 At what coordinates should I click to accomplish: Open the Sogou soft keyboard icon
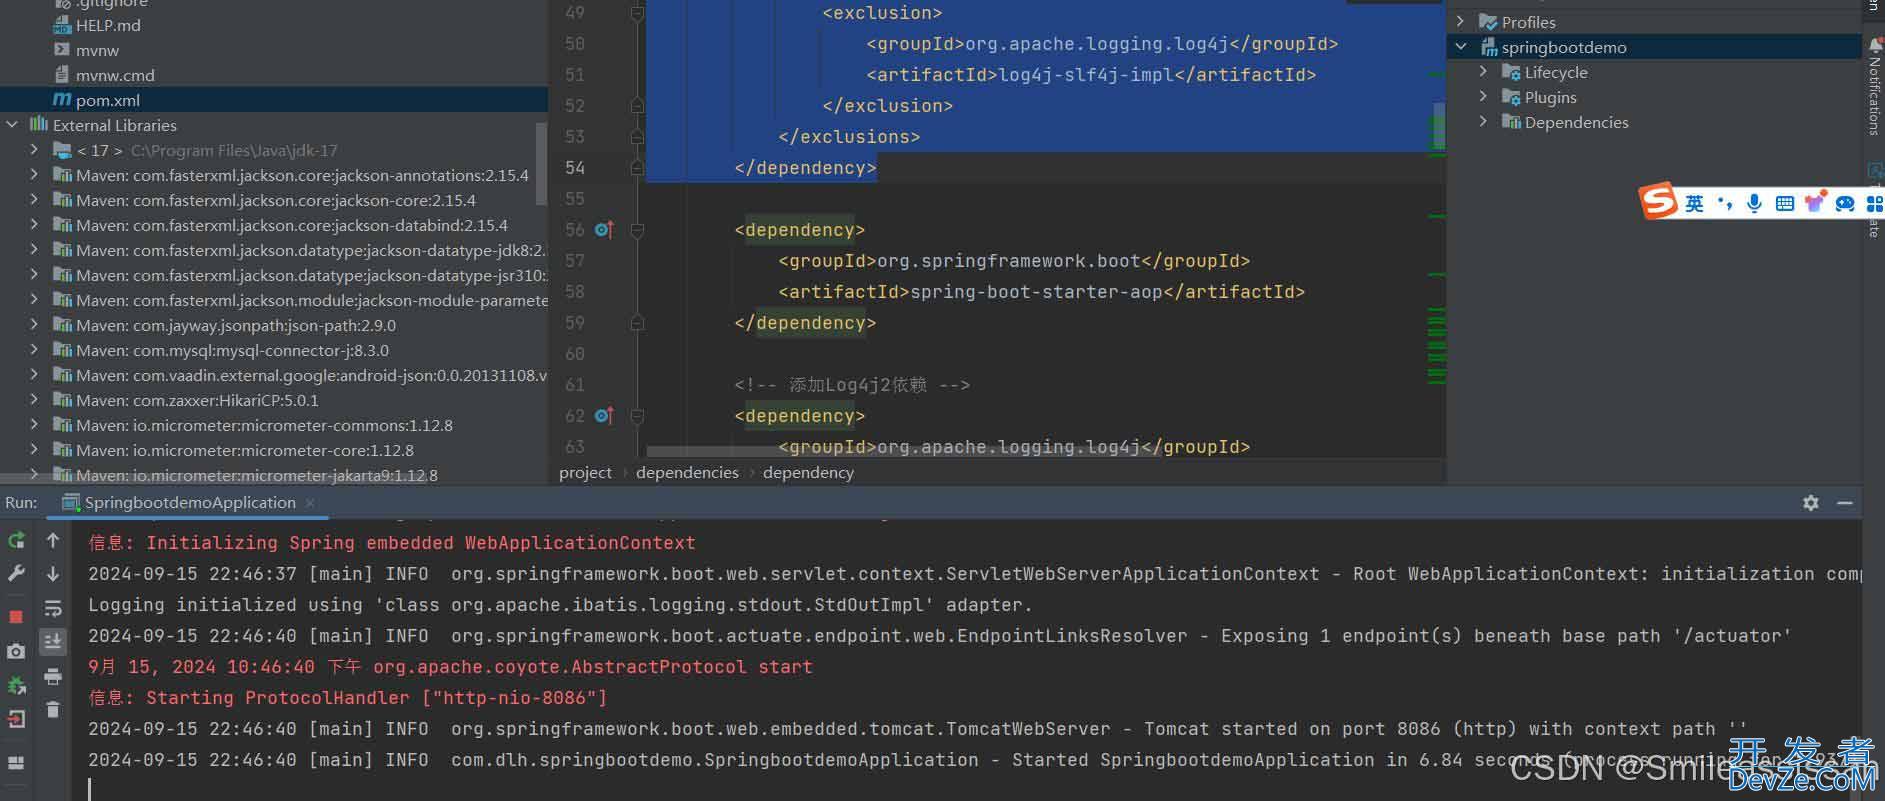(x=1785, y=203)
